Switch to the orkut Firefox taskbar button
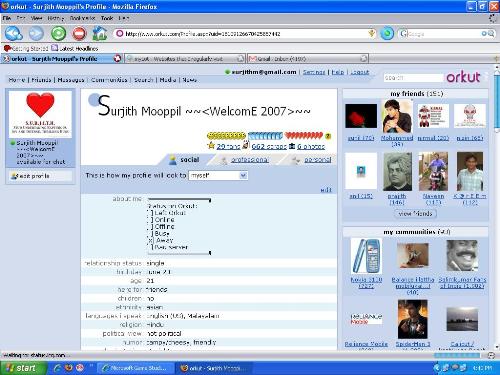Viewport: 500px width, 375px height. pos(213,368)
